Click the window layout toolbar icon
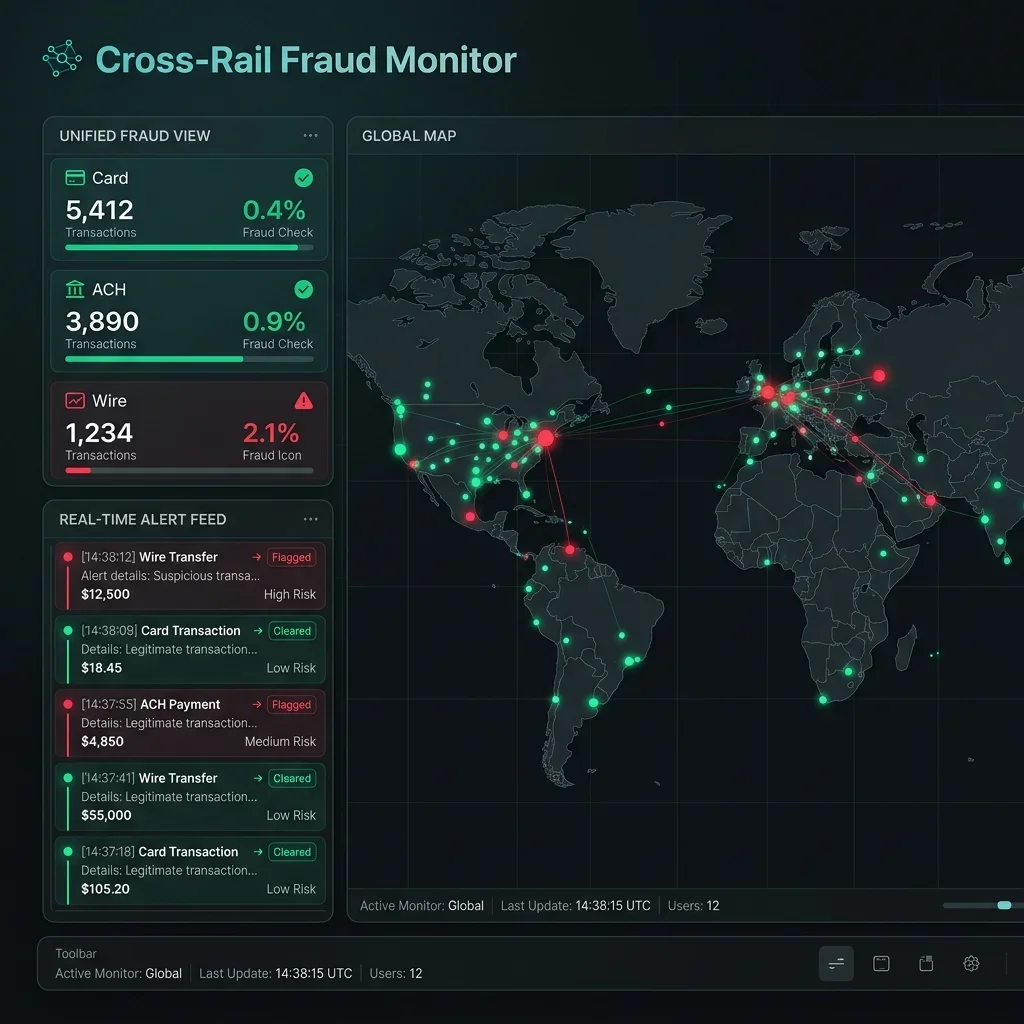The height and width of the screenshot is (1024, 1024). (881, 963)
